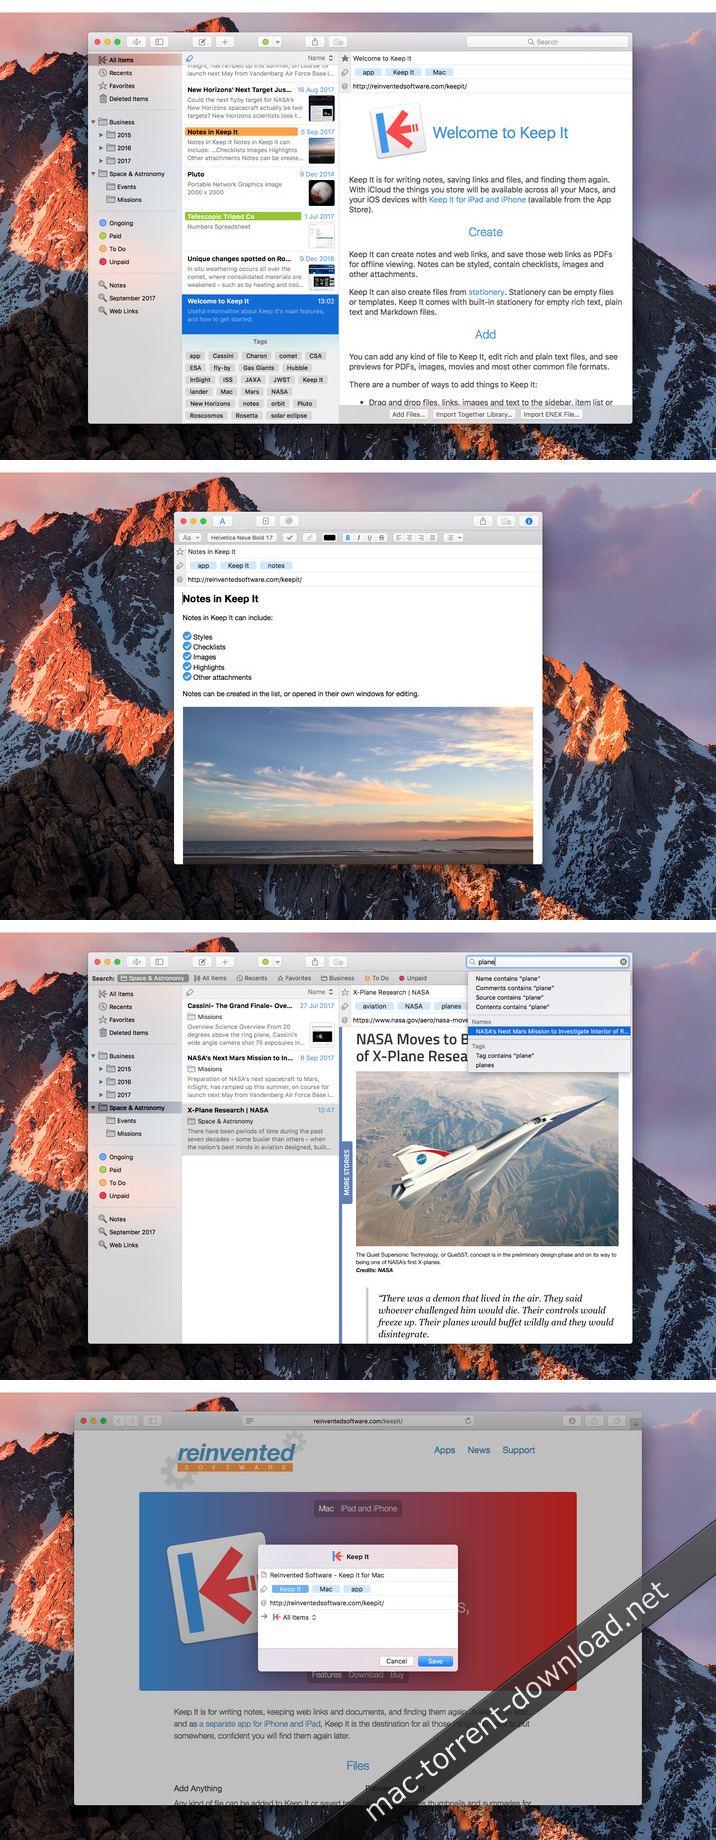Viewport: 716px width, 1840px height.
Task: Open the blue info inspector button
Action: 529,521
